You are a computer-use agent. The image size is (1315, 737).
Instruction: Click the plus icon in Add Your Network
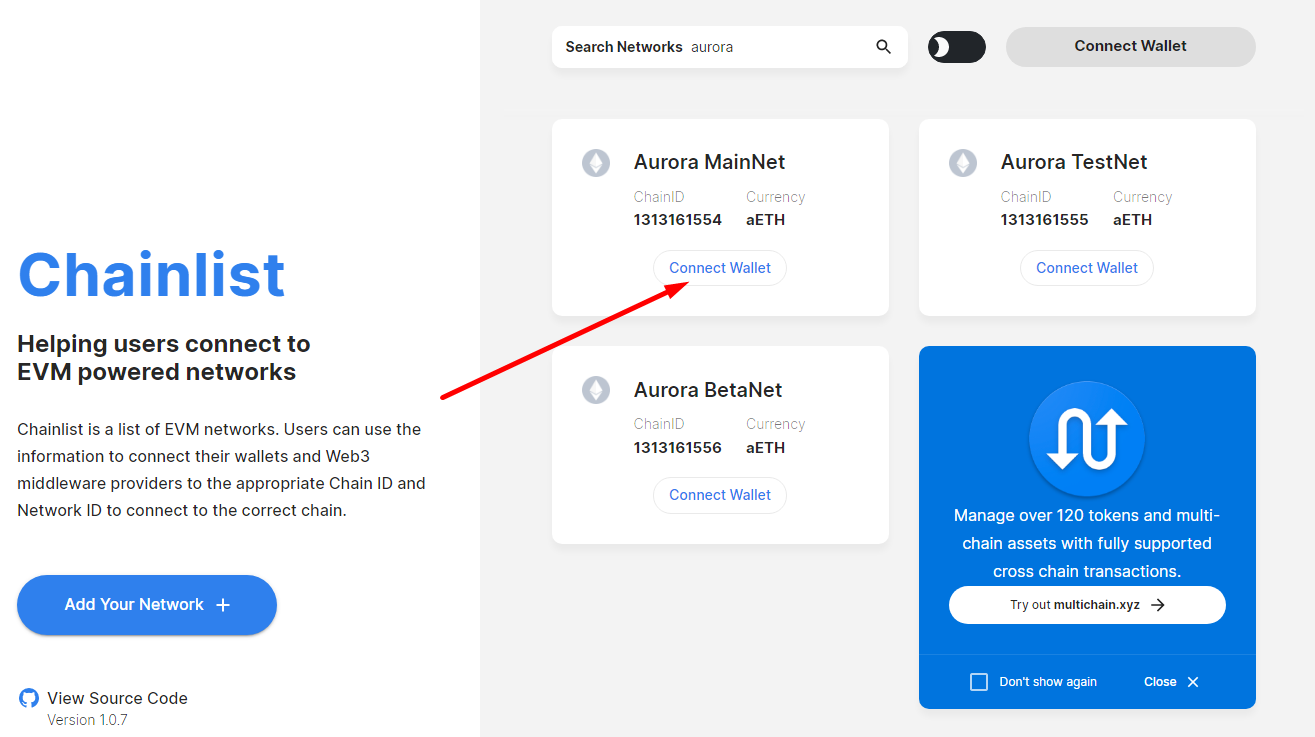[223, 605]
